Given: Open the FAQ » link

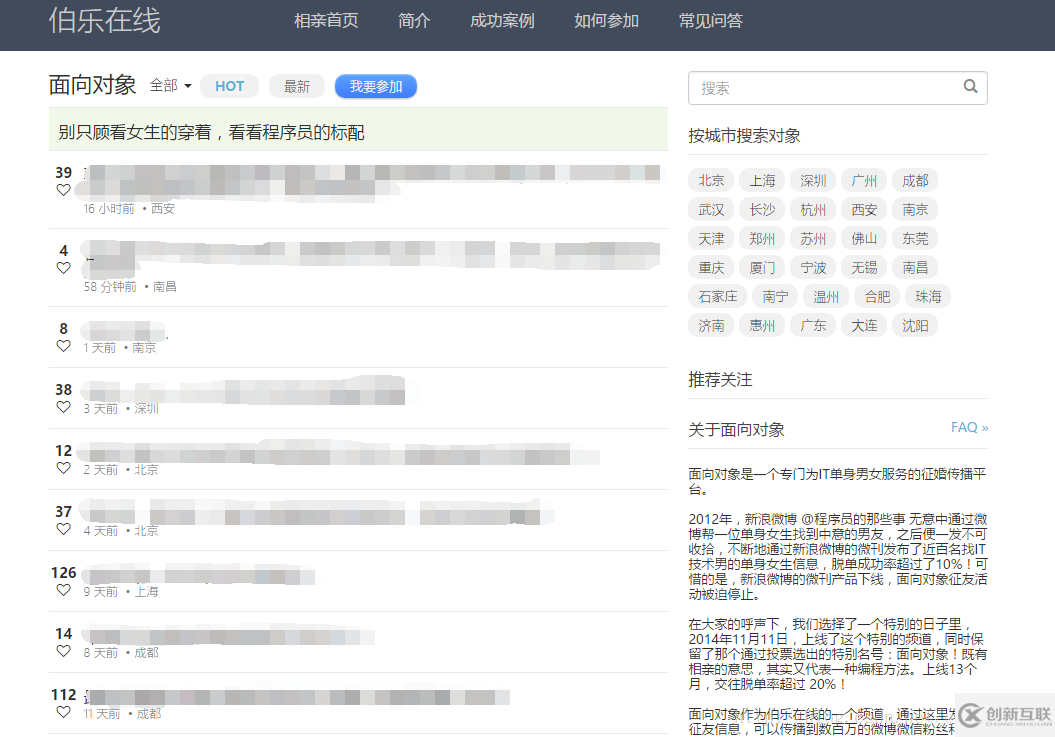Looking at the screenshot, I should click(x=970, y=427).
